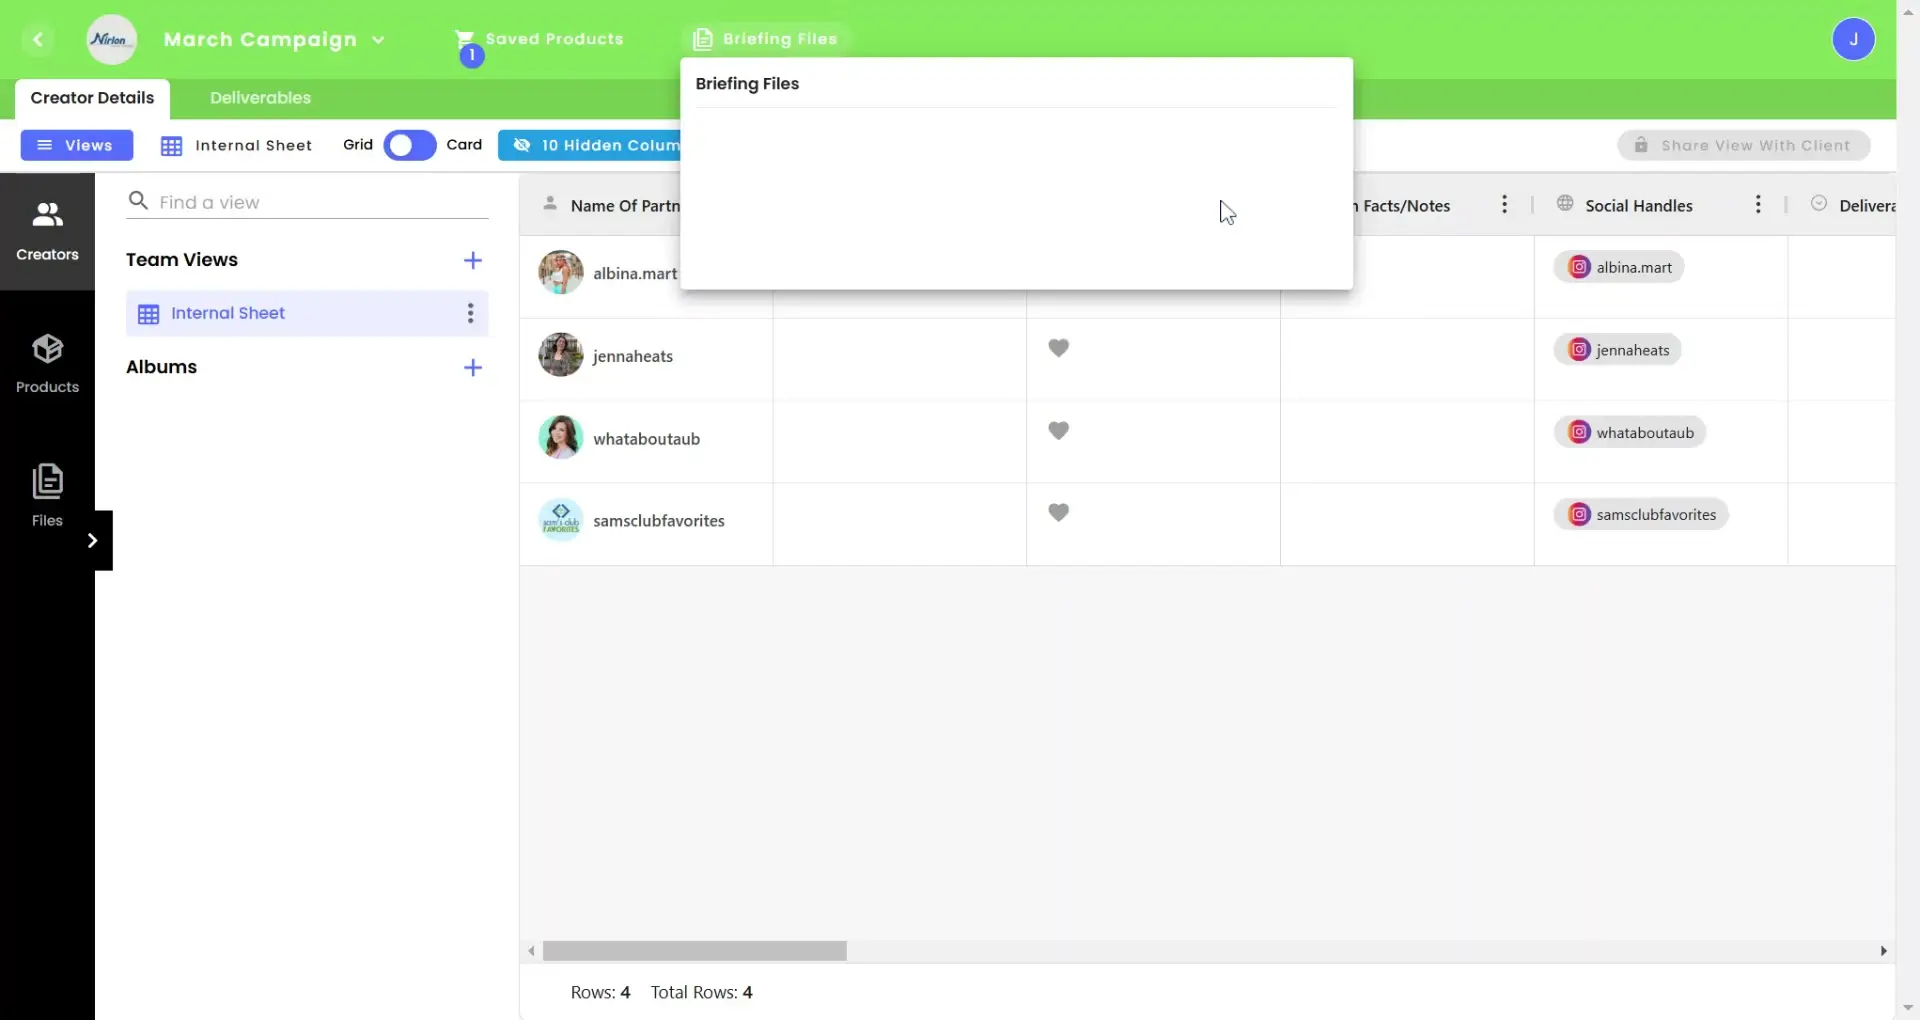Viewport: 1920px width, 1020px height.
Task: Open Internal Sheet view options menu
Action: coord(470,313)
